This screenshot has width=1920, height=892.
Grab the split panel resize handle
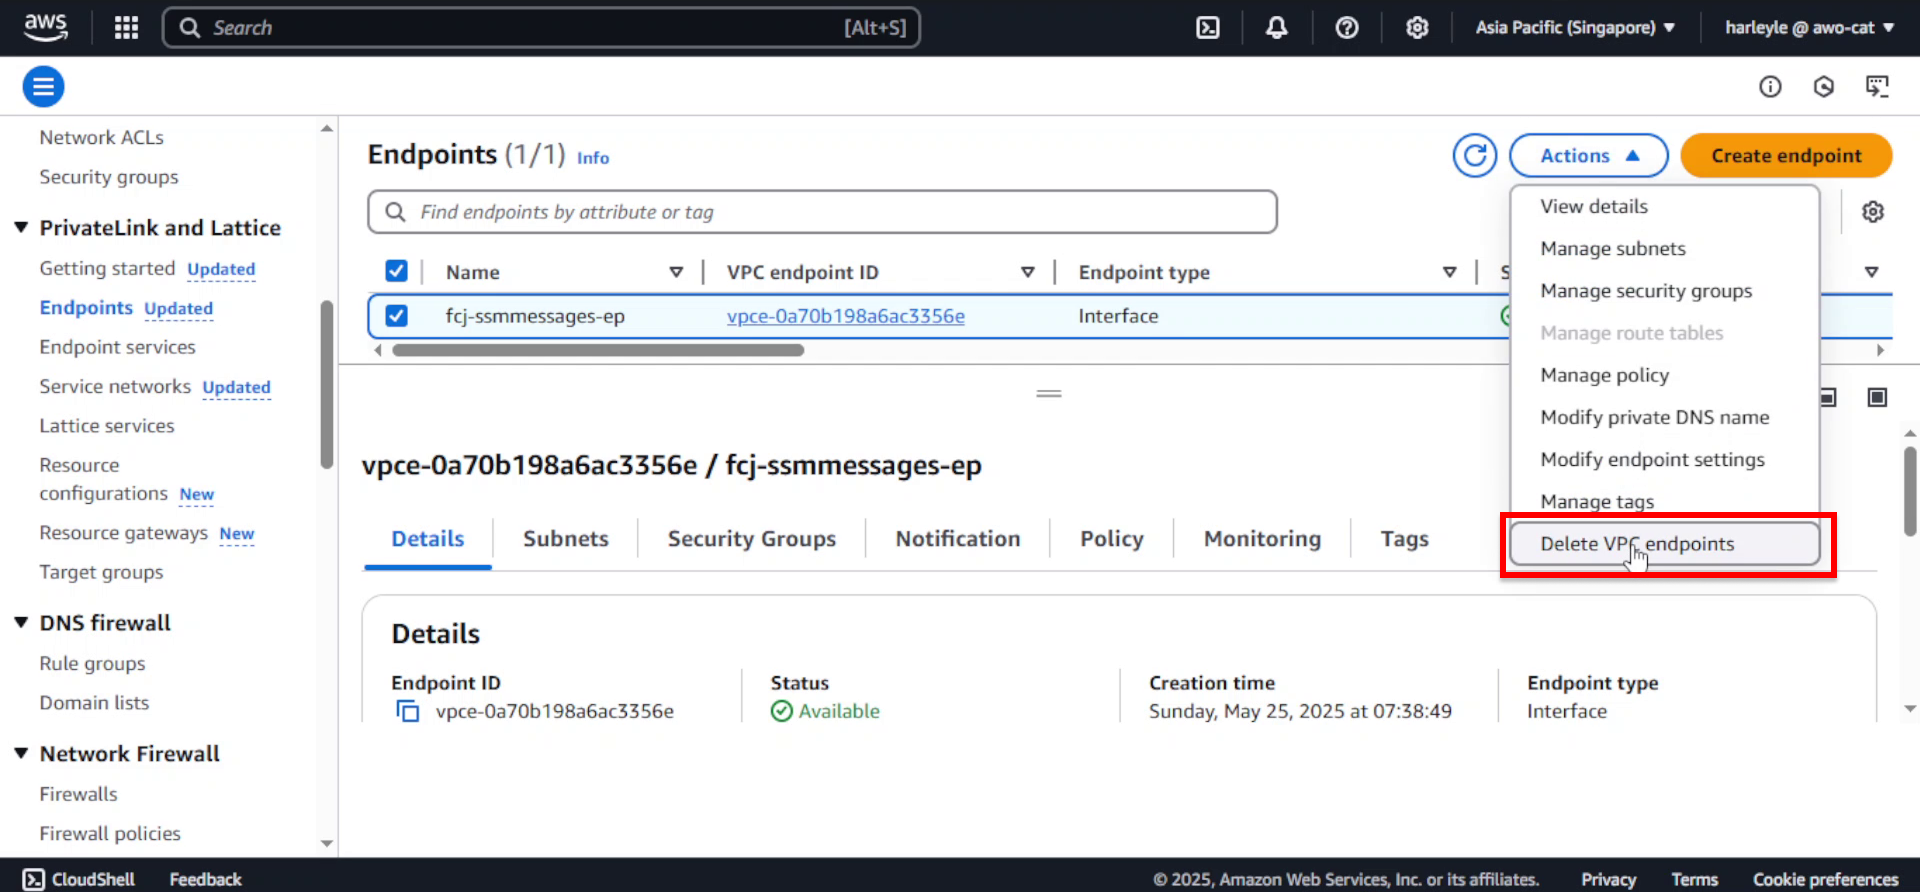pos(1049,394)
